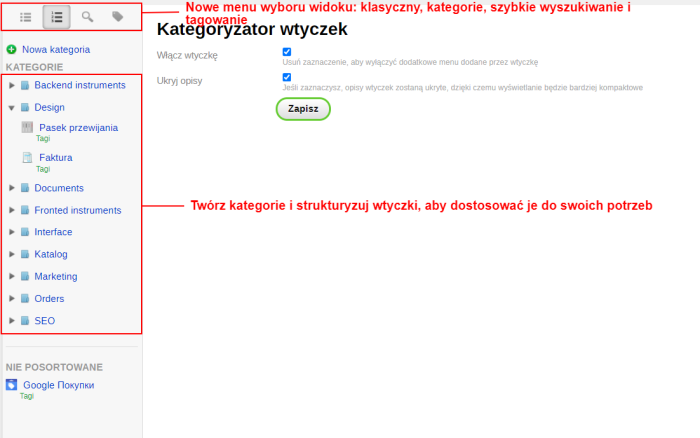
Task: Open tagging view via tag icon
Action: (x=117, y=17)
